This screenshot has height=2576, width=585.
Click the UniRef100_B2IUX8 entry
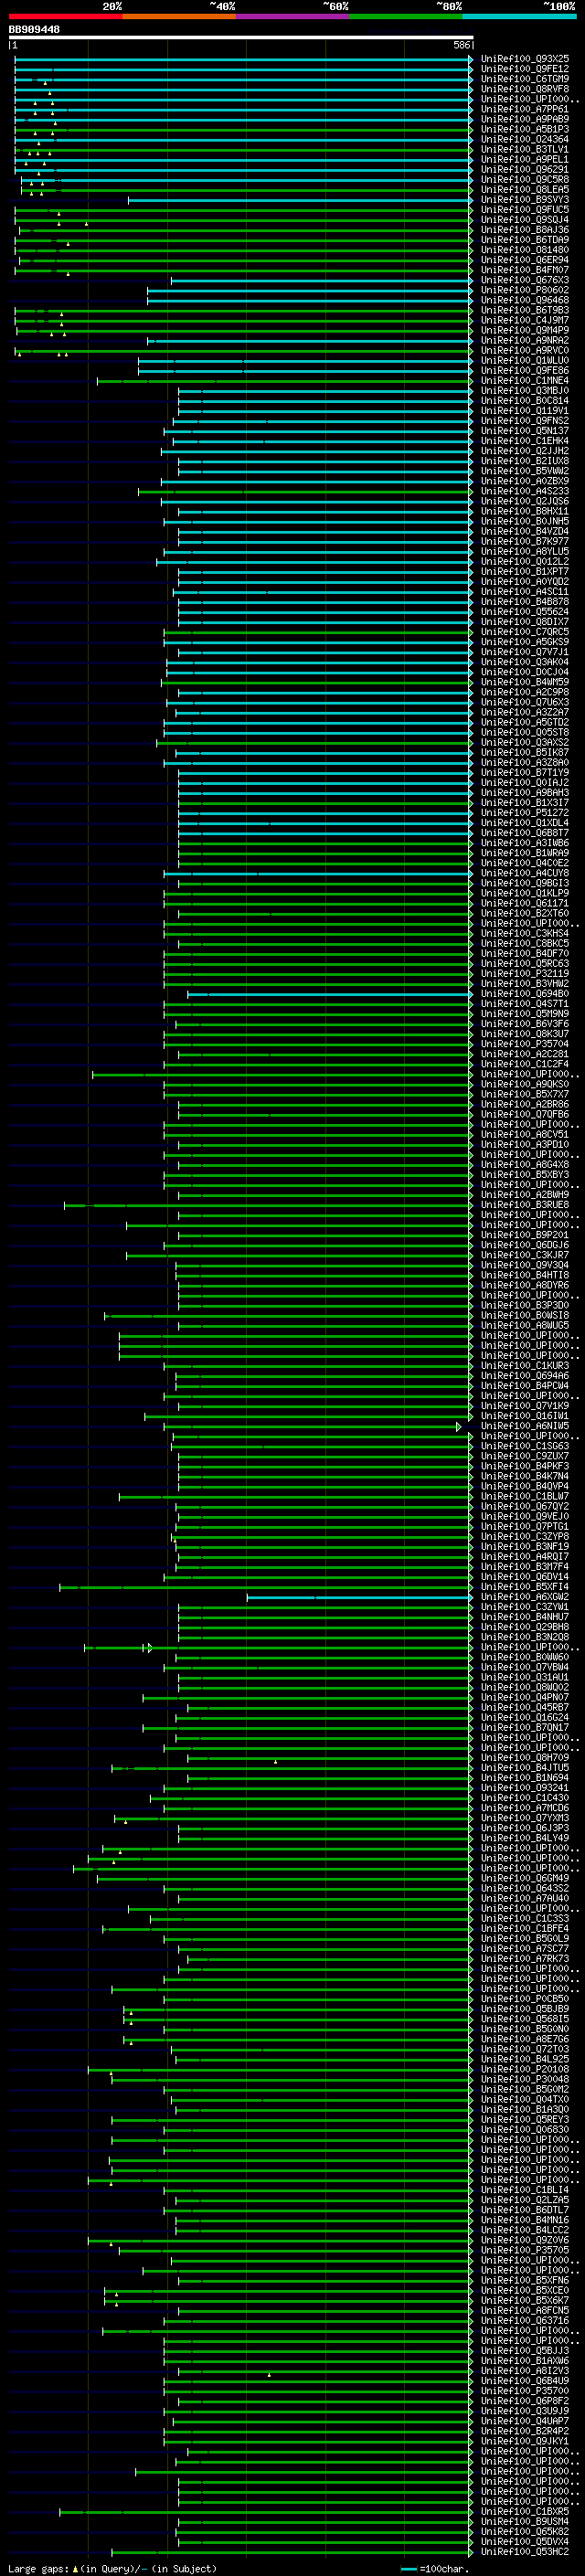525,461
